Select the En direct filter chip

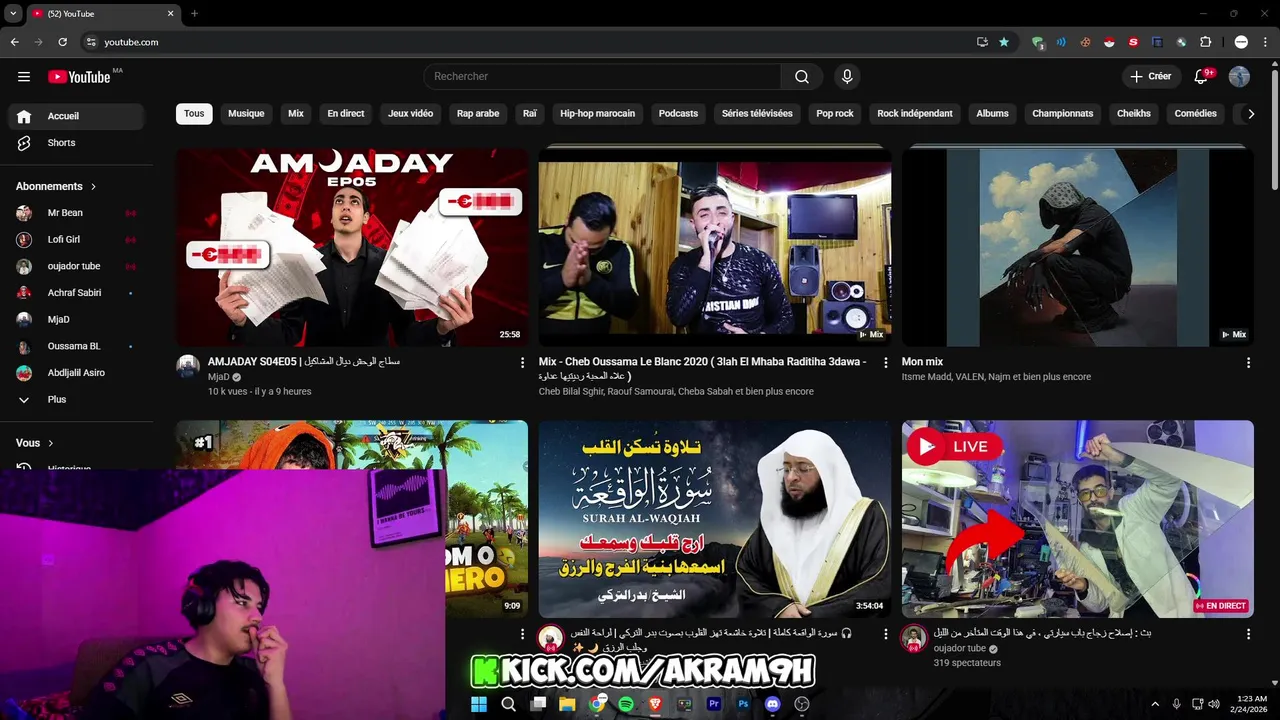pyautogui.click(x=346, y=113)
